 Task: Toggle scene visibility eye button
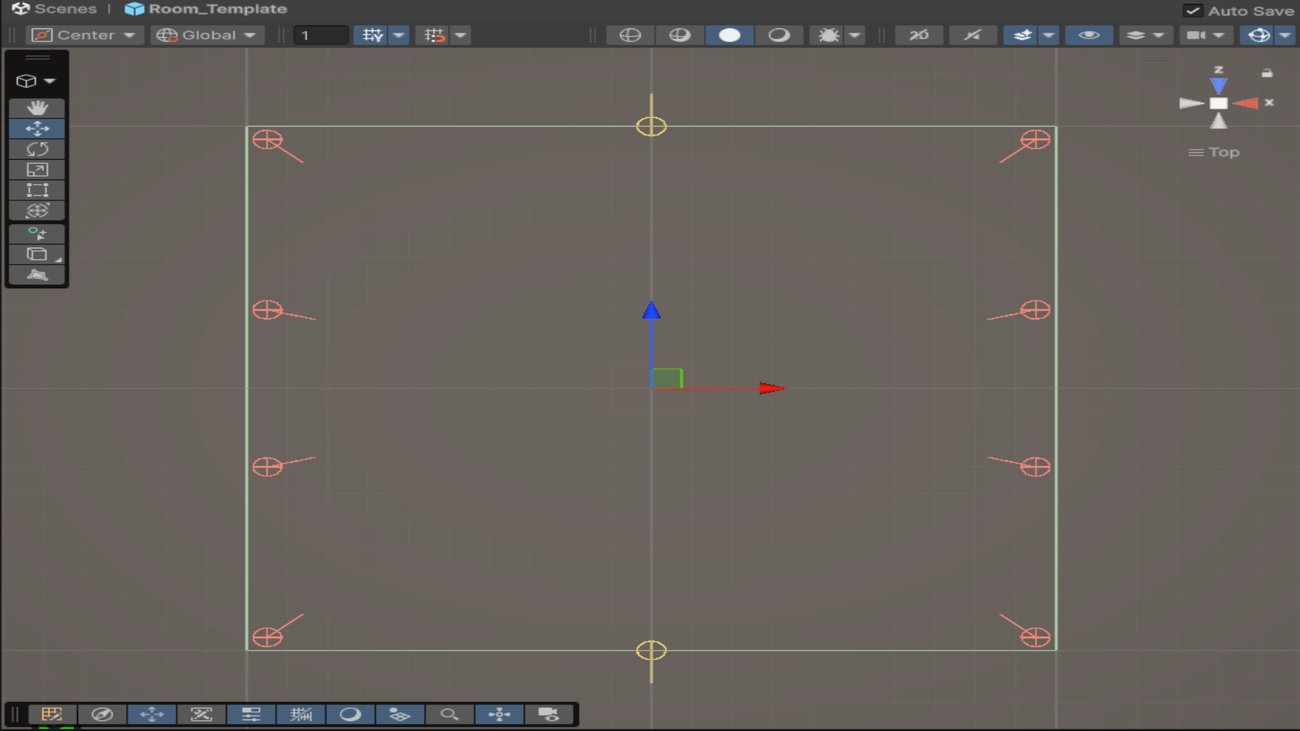(1089, 35)
